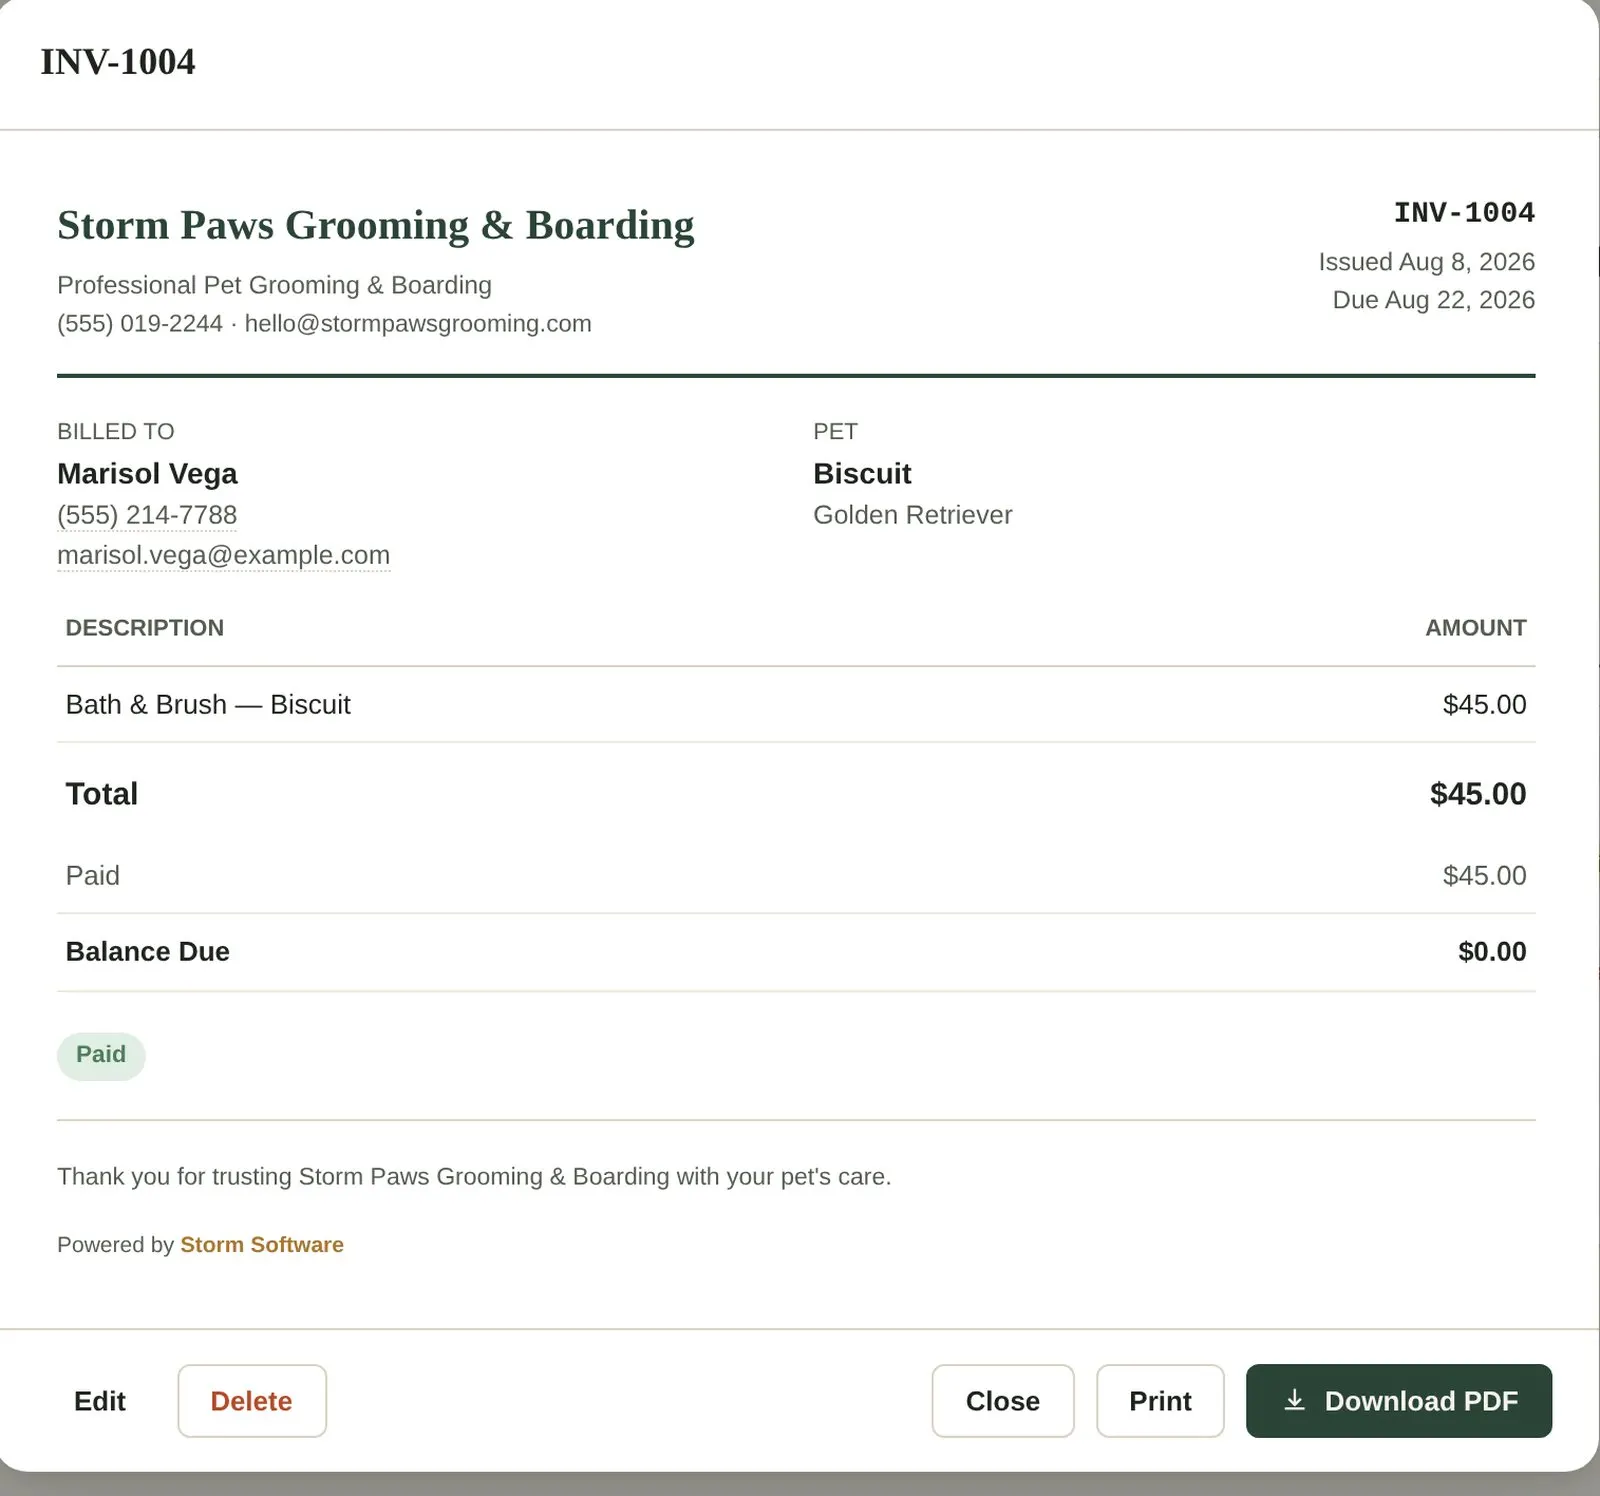The width and height of the screenshot is (1600, 1496).
Task: Click the $0.00 balance due amount
Action: tap(1492, 952)
